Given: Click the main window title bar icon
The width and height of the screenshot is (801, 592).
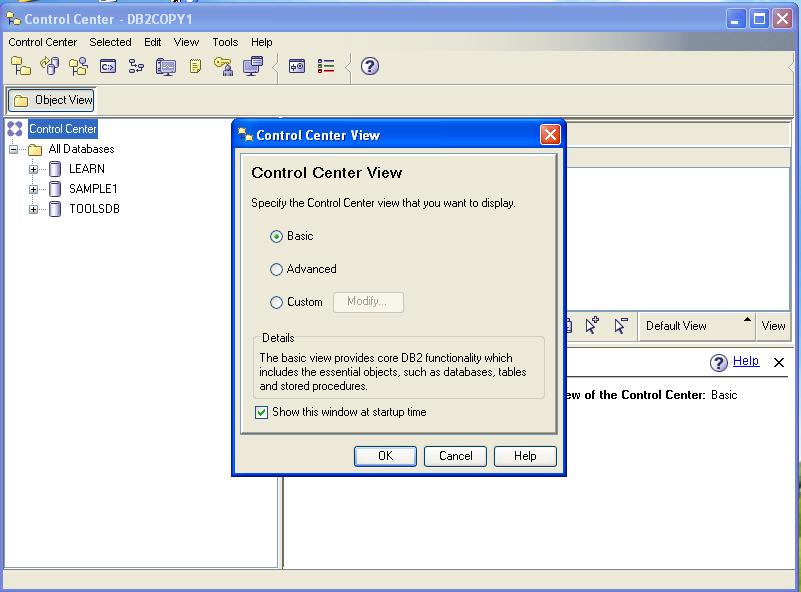Looking at the screenshot, I should pos(14,19).
